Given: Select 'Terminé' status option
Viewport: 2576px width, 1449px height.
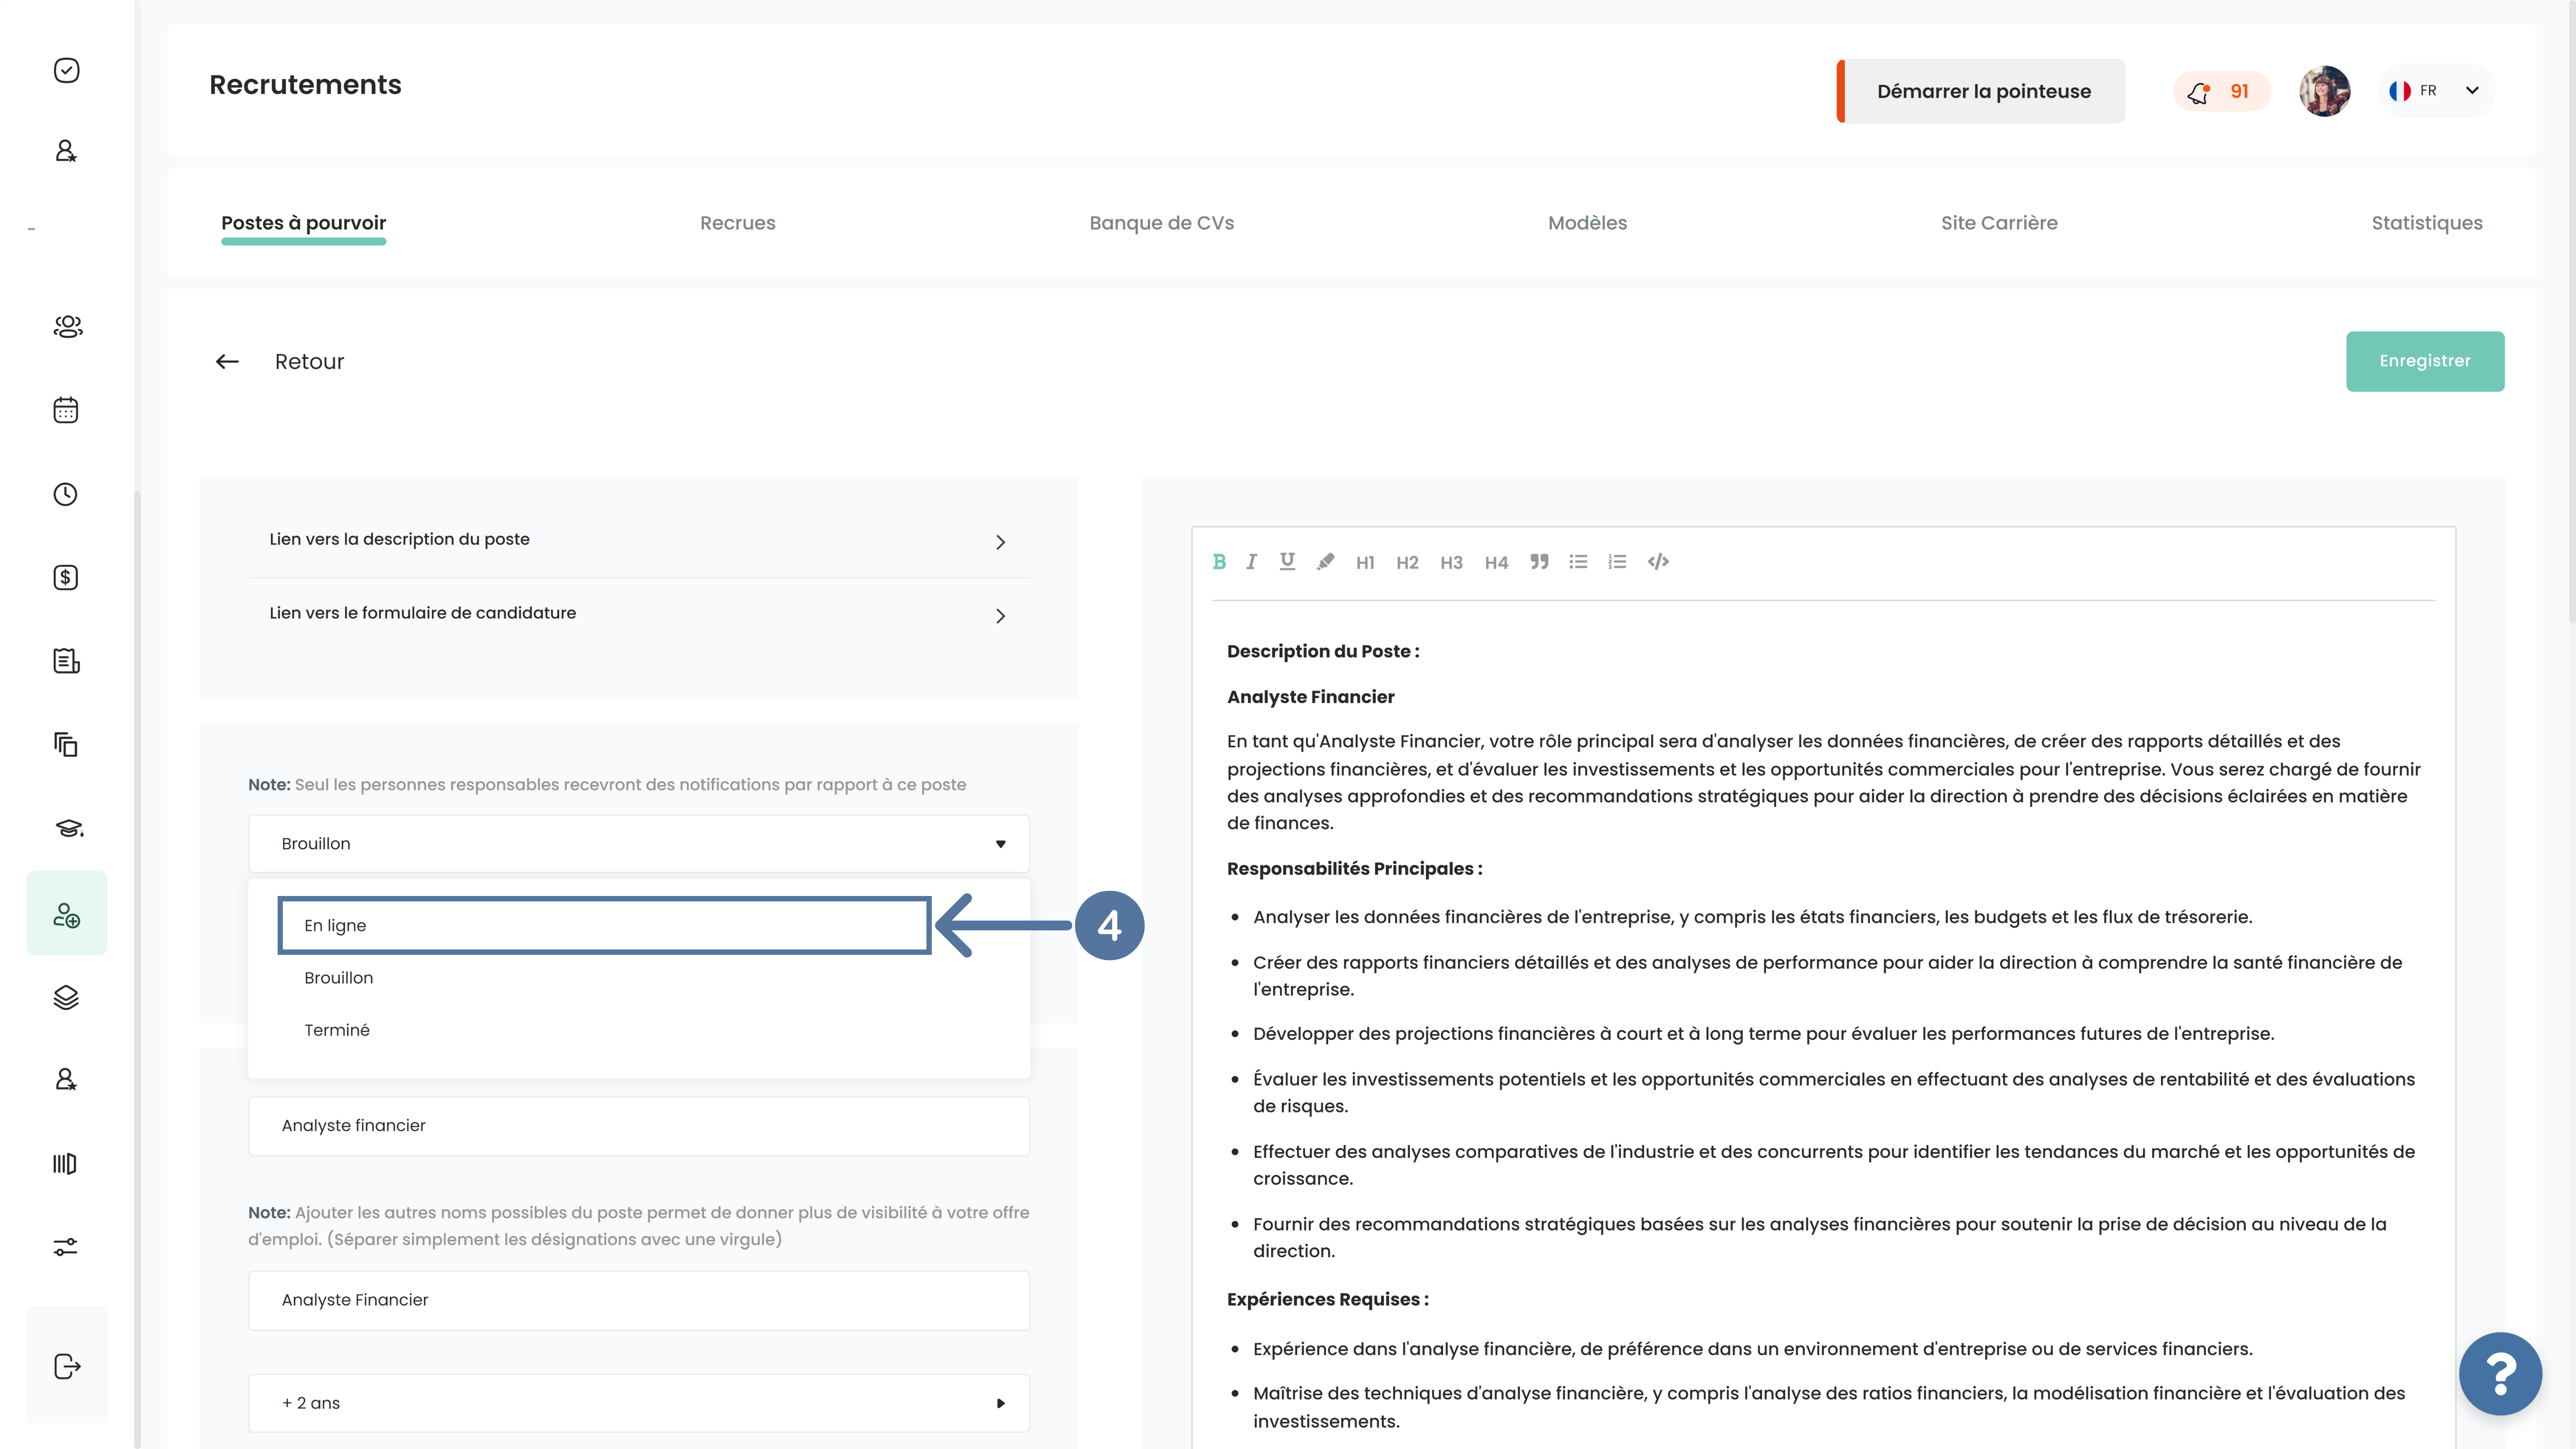Looking at the screenshot, I should click(x=337, y=1030).
